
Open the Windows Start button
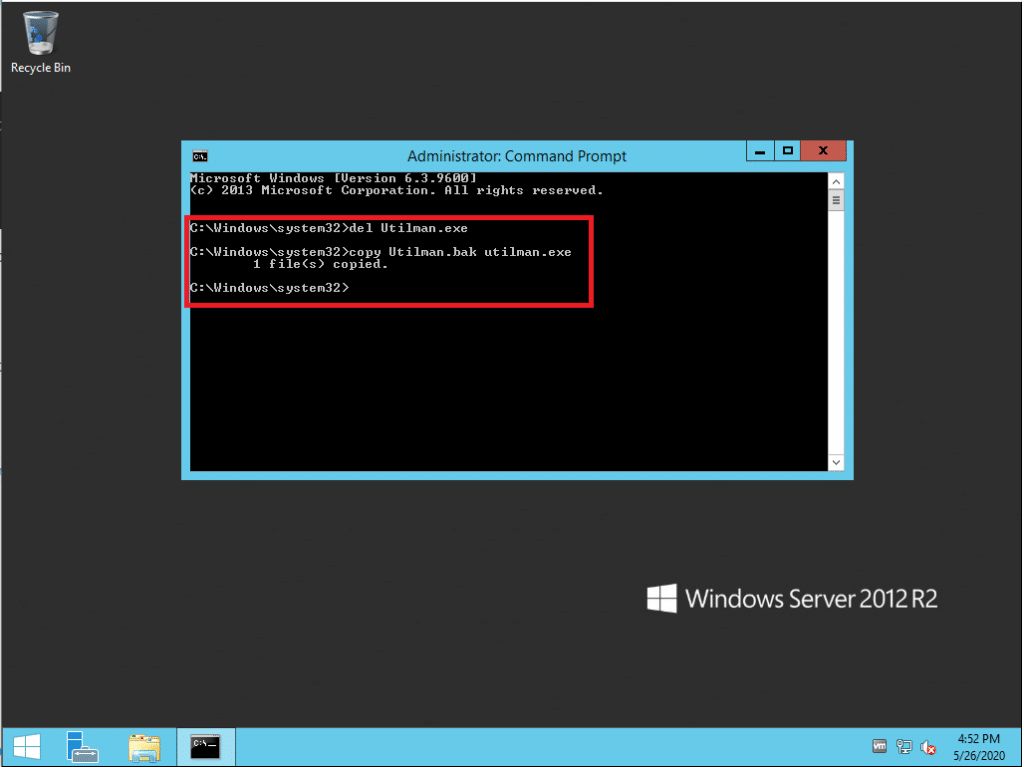pyautogui.click(x=26, y=746)
